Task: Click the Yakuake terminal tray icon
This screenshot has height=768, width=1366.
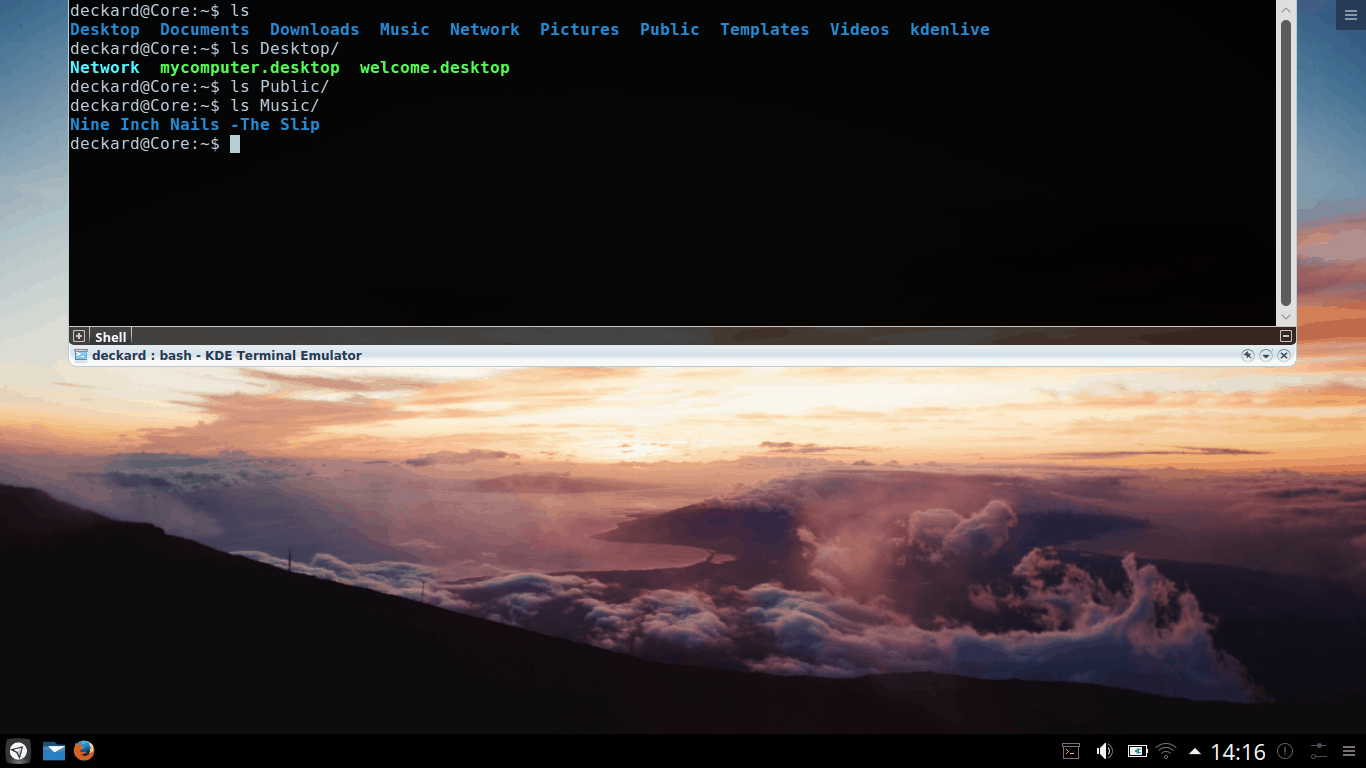Action: (x=1071, y=751)
